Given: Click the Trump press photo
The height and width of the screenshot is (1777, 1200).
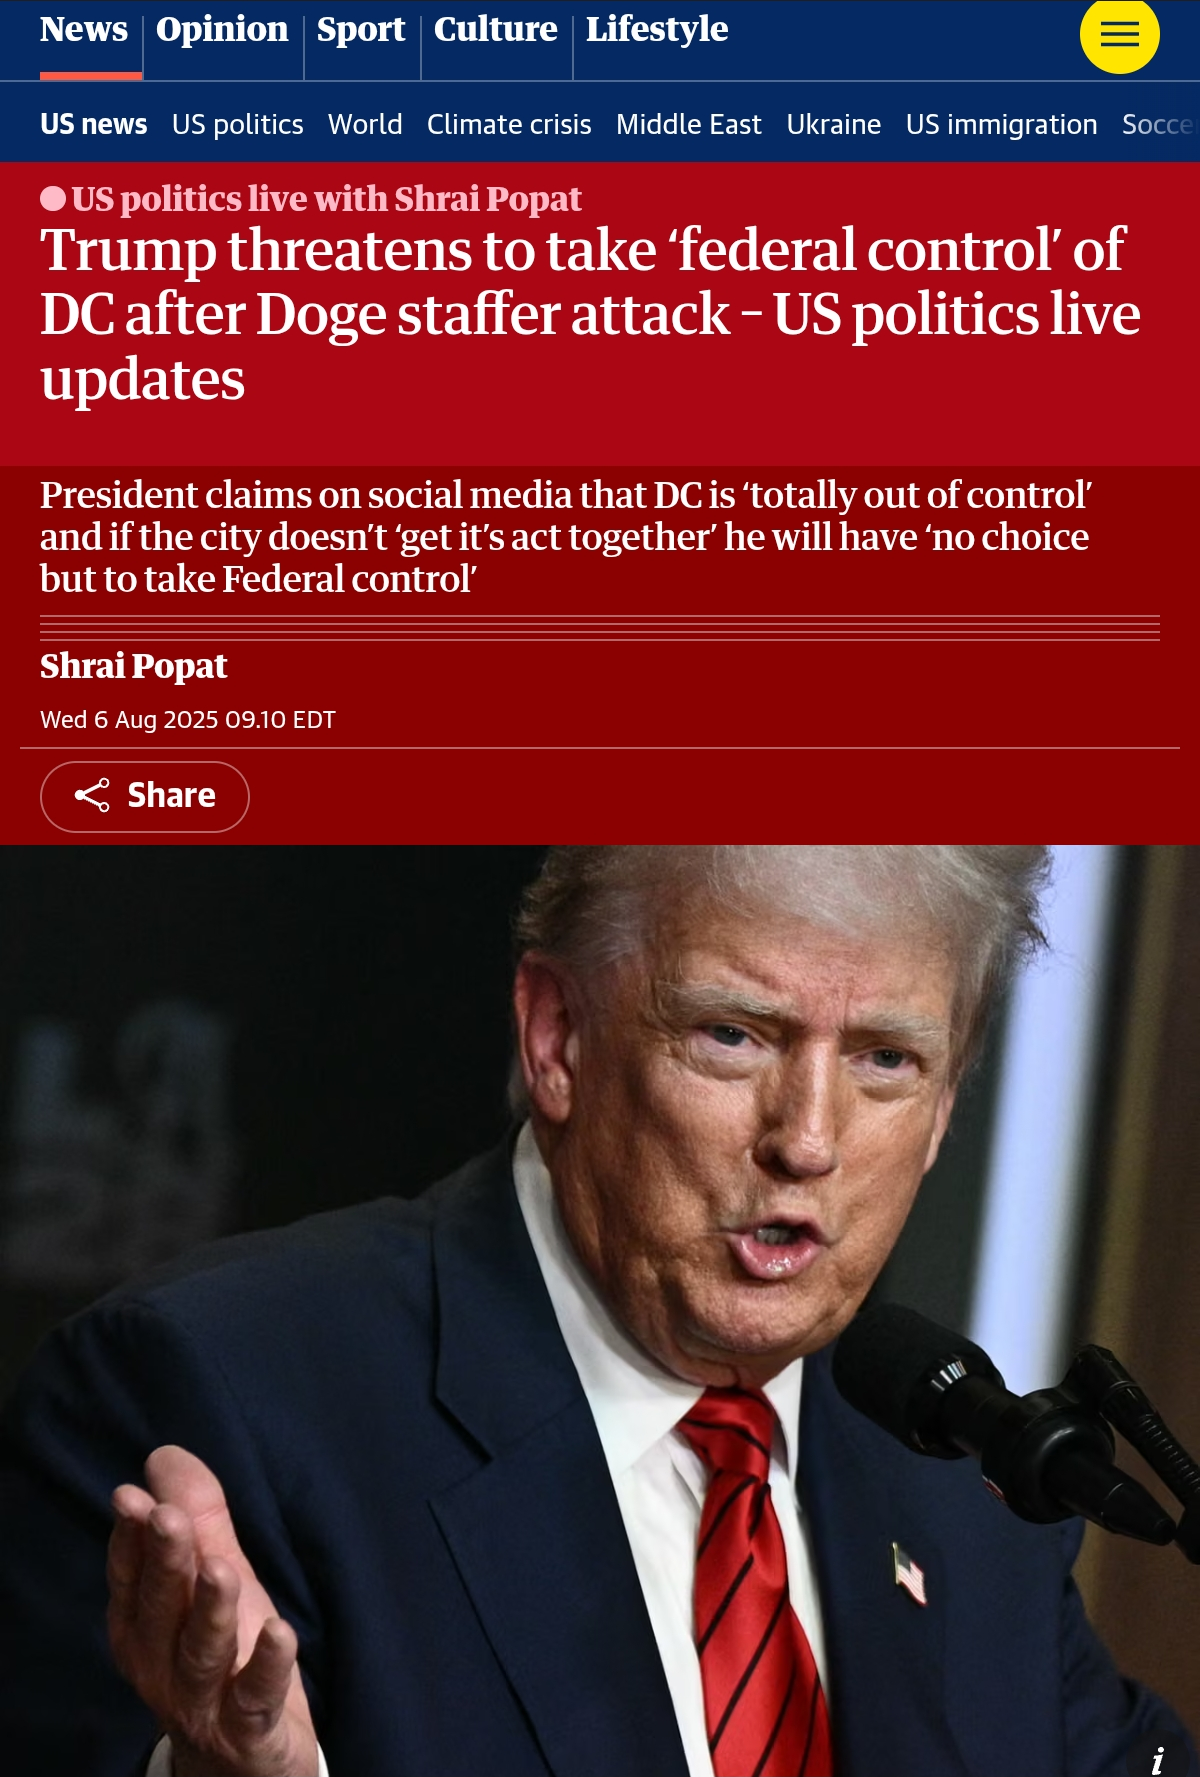Looking at the screenshot, I should (x=600, y=1311).
